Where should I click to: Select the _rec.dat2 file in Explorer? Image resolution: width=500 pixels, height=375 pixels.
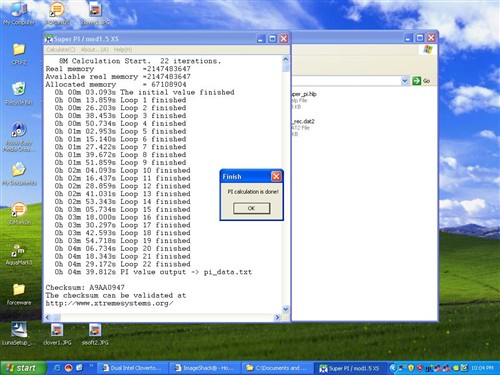coord(303,127)
